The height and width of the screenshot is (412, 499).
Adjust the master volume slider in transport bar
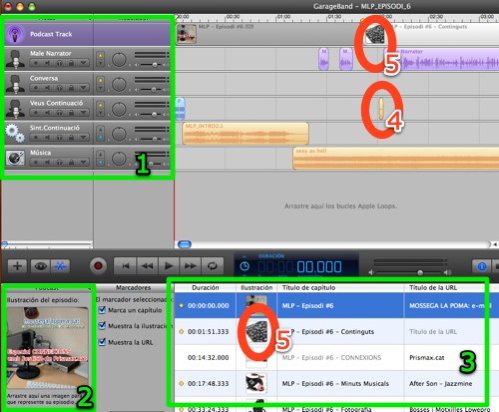coord(420,273)
